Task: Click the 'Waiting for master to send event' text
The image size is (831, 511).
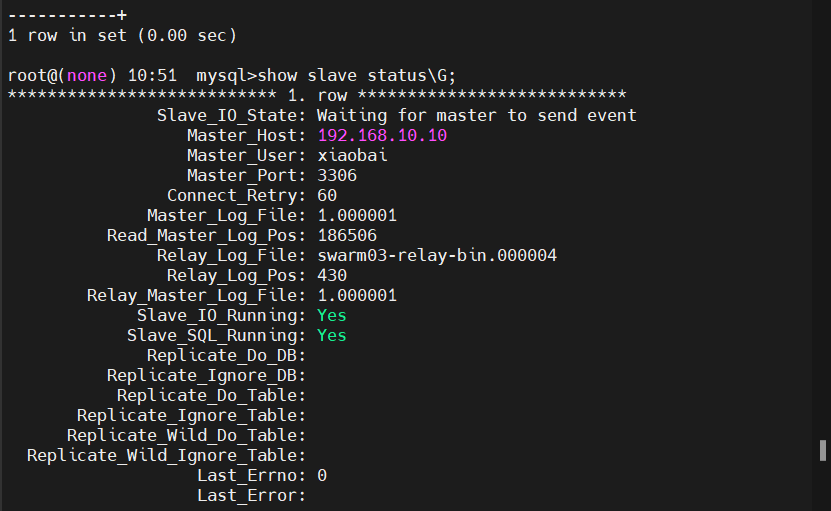Action: pyautogui.click(x=477, y=116)
